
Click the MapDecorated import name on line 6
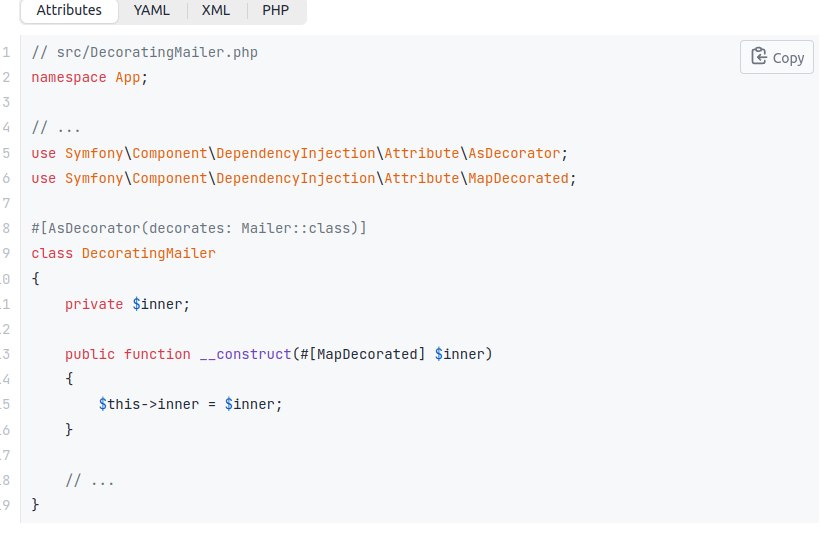click(x=518, y=179)
